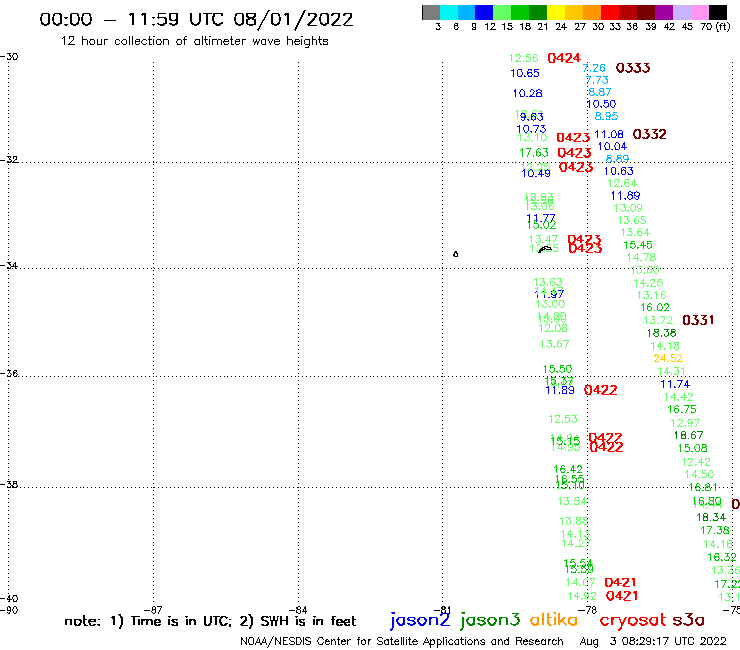
Task: Click the 15.45 wave height value
Action: click(638, 245)
